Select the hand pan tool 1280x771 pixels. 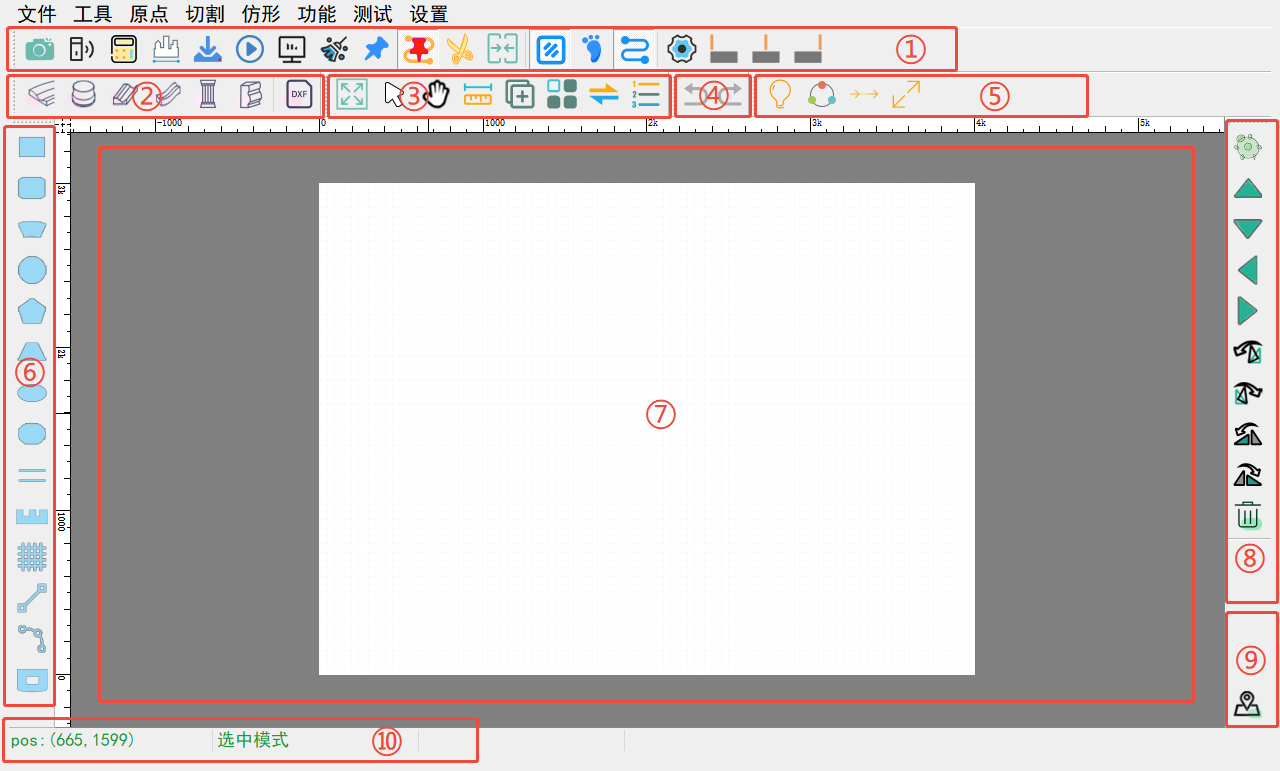click(437, 94)
